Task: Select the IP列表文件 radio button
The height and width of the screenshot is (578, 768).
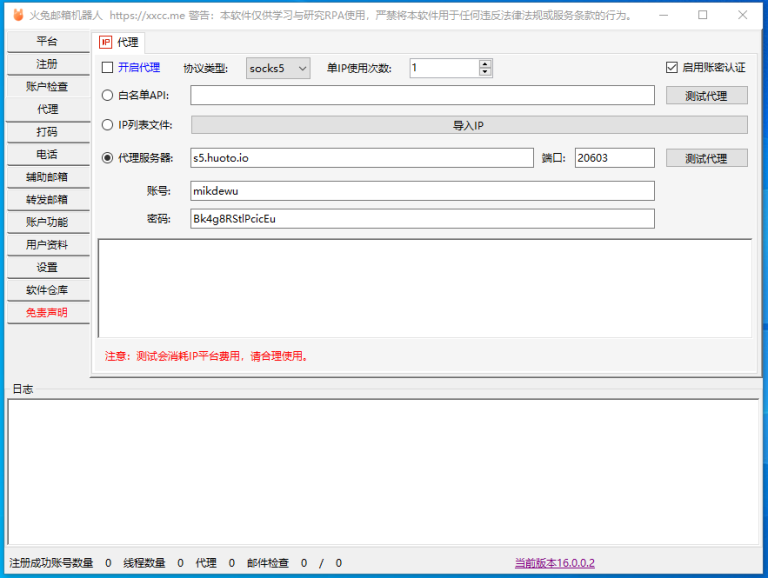Action: click(x=107, y=125)
